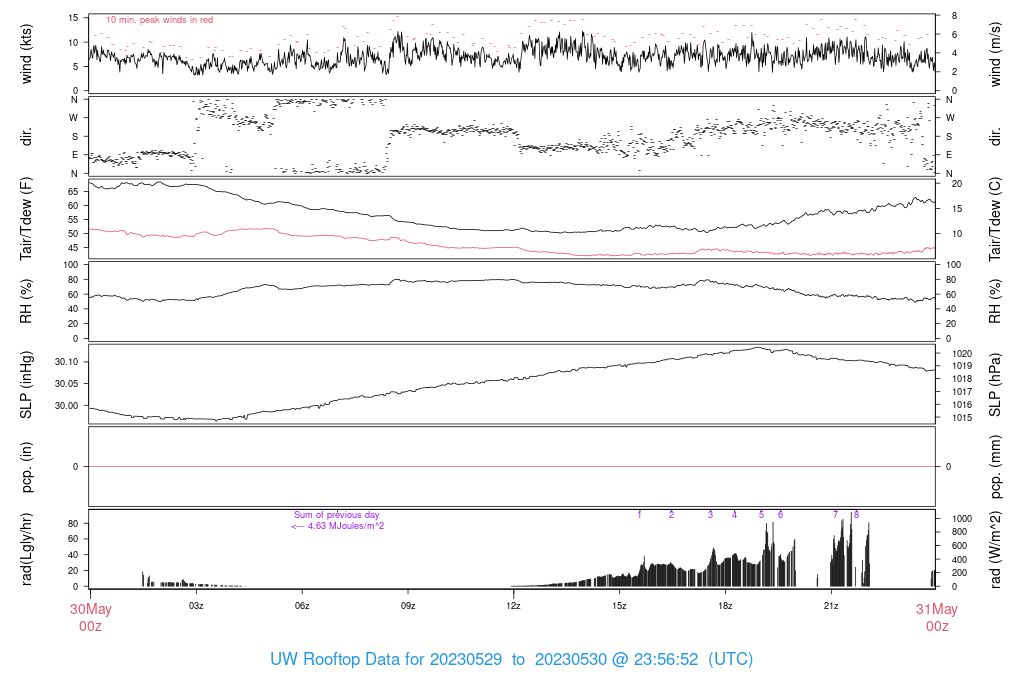
Task: Click the red zero precipitation line
Action: click(x=511, y=467)
